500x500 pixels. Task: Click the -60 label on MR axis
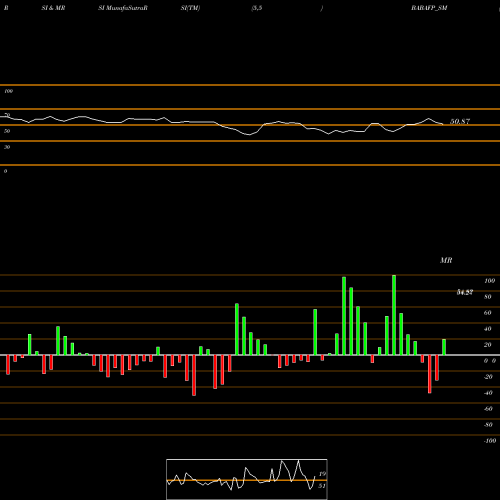(488, 409)
